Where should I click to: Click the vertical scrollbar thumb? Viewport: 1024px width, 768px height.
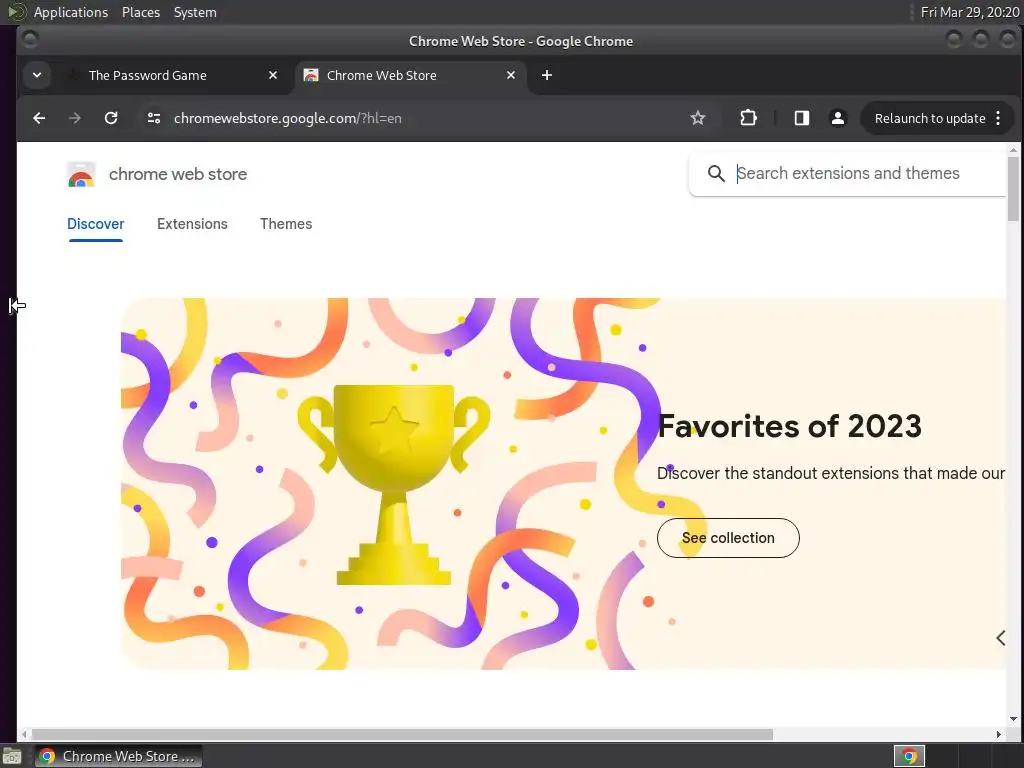coord(1013,189)
